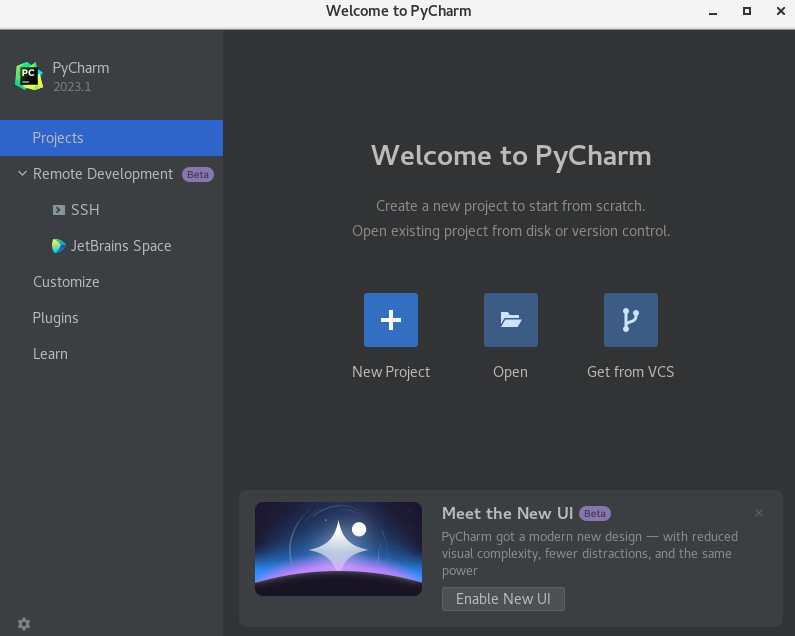Click the Enable New UI button
This screenshot has height=636, width=795.
point(503,599)
